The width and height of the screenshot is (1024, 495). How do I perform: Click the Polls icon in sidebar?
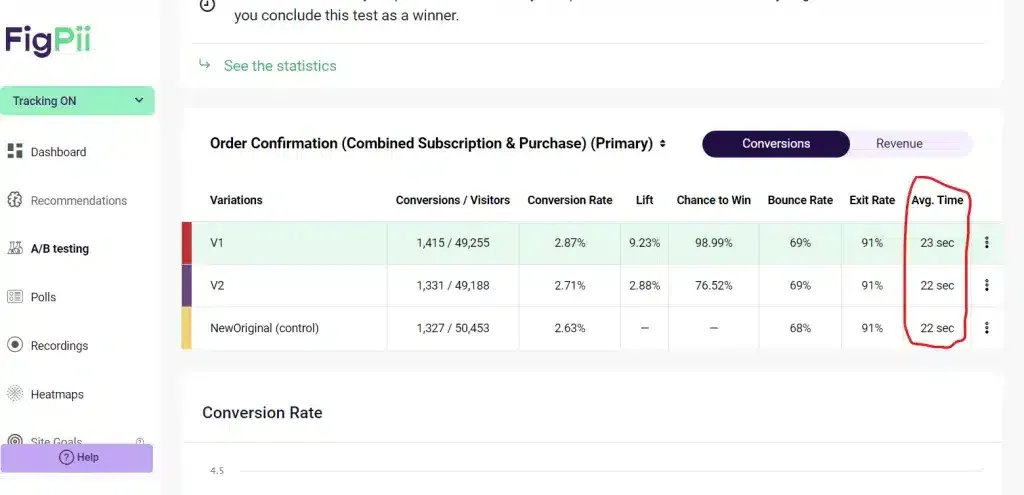tap(15, 296)
